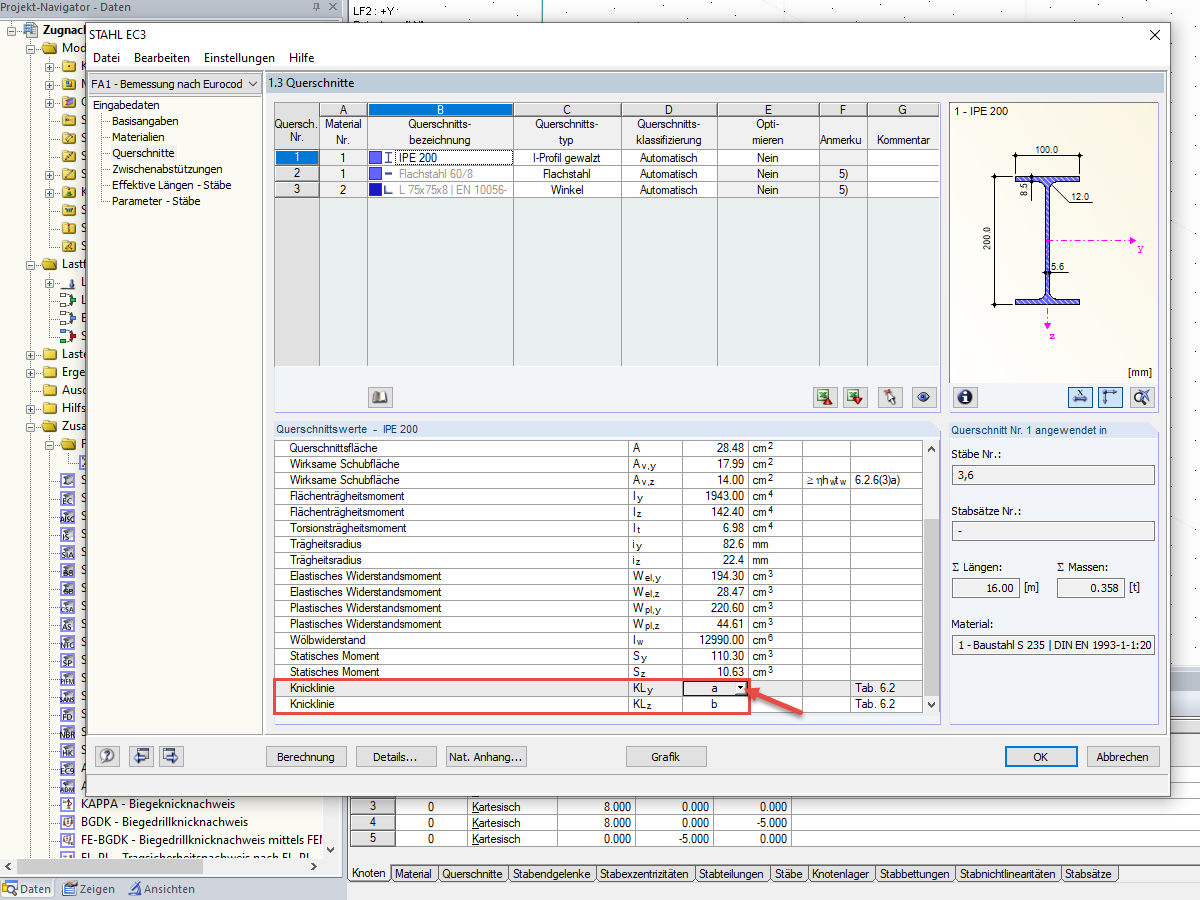Click the Berechnung button
This screenshot has width=1200, height=900.
click(x=307, y=757)
